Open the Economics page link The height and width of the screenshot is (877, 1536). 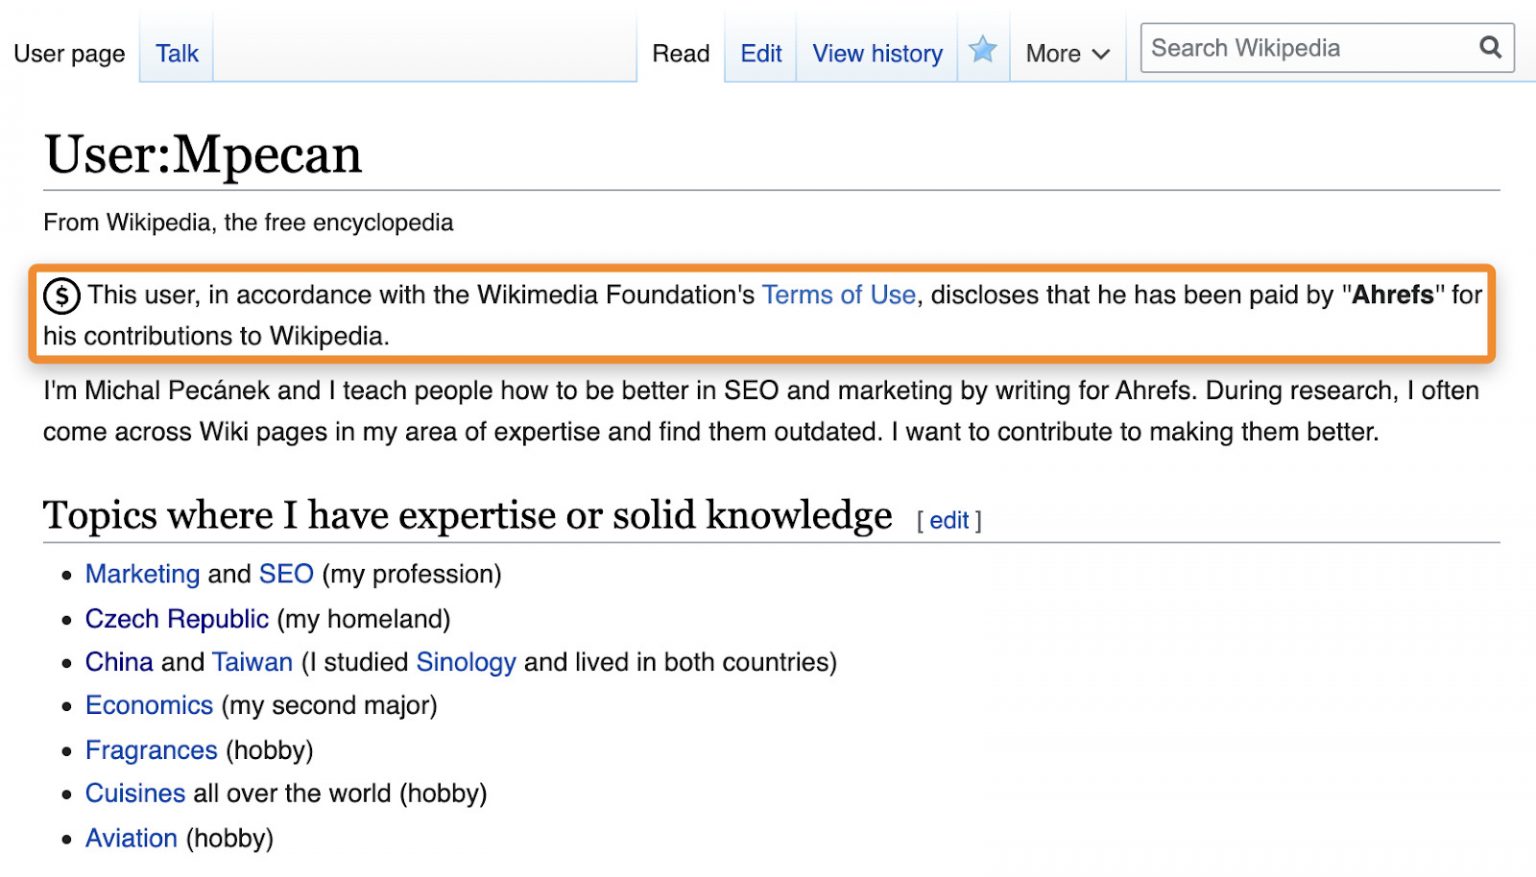149,705
